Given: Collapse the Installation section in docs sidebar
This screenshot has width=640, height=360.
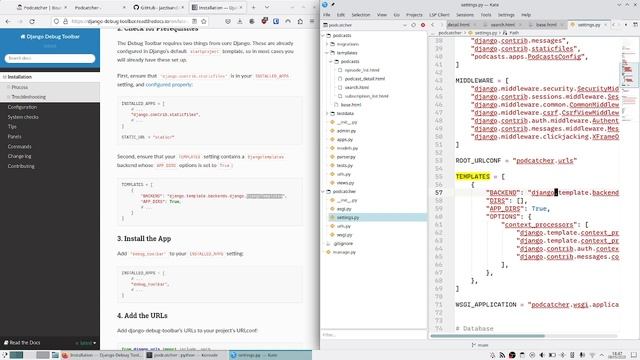Looking at the screenshot, I should coord(4,77).
